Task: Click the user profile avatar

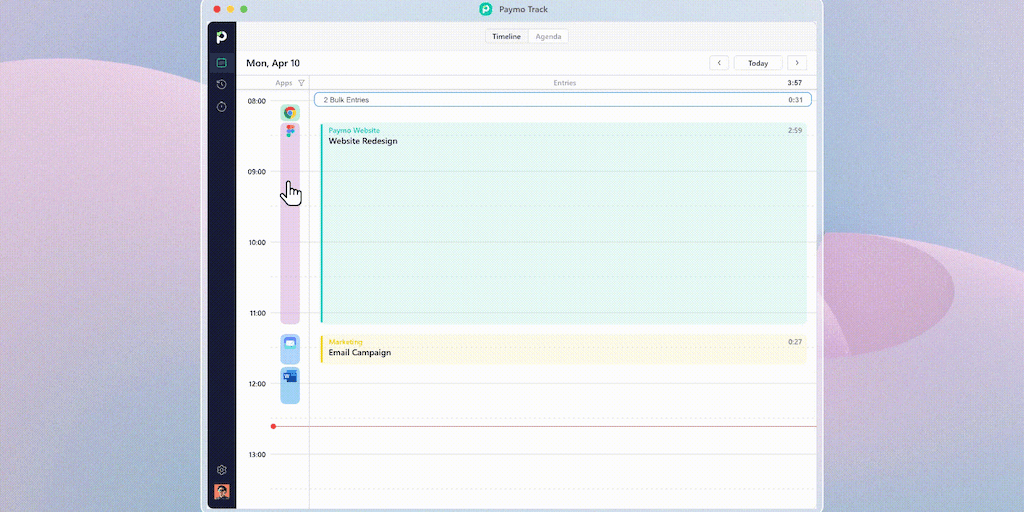Action: [222, 491]
